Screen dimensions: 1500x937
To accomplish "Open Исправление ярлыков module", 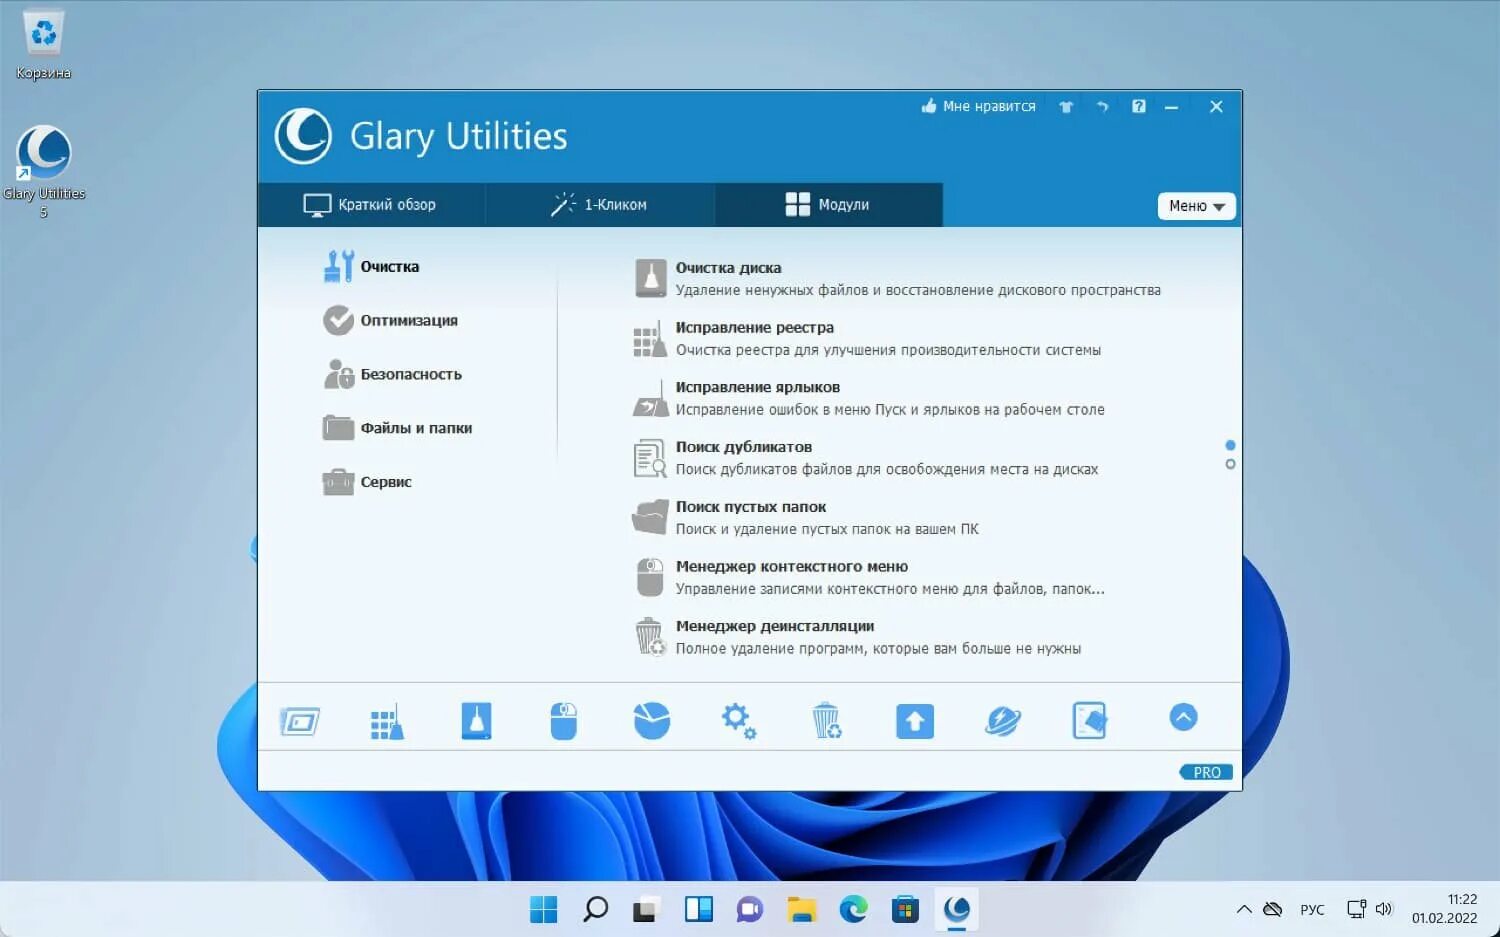I will 869,398.
